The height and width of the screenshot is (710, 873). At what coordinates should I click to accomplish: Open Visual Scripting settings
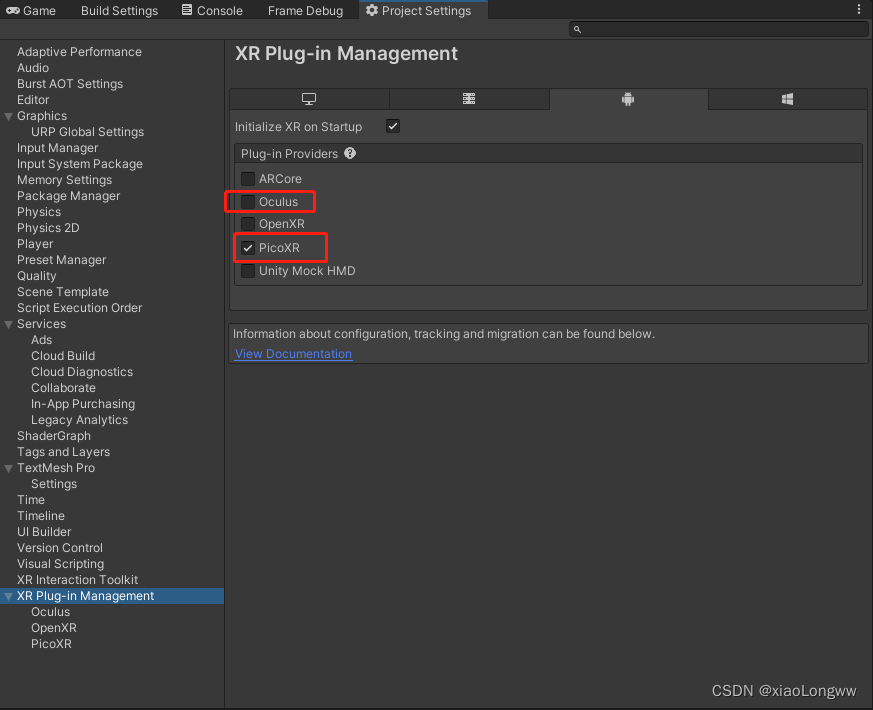(x=61, y=564)
